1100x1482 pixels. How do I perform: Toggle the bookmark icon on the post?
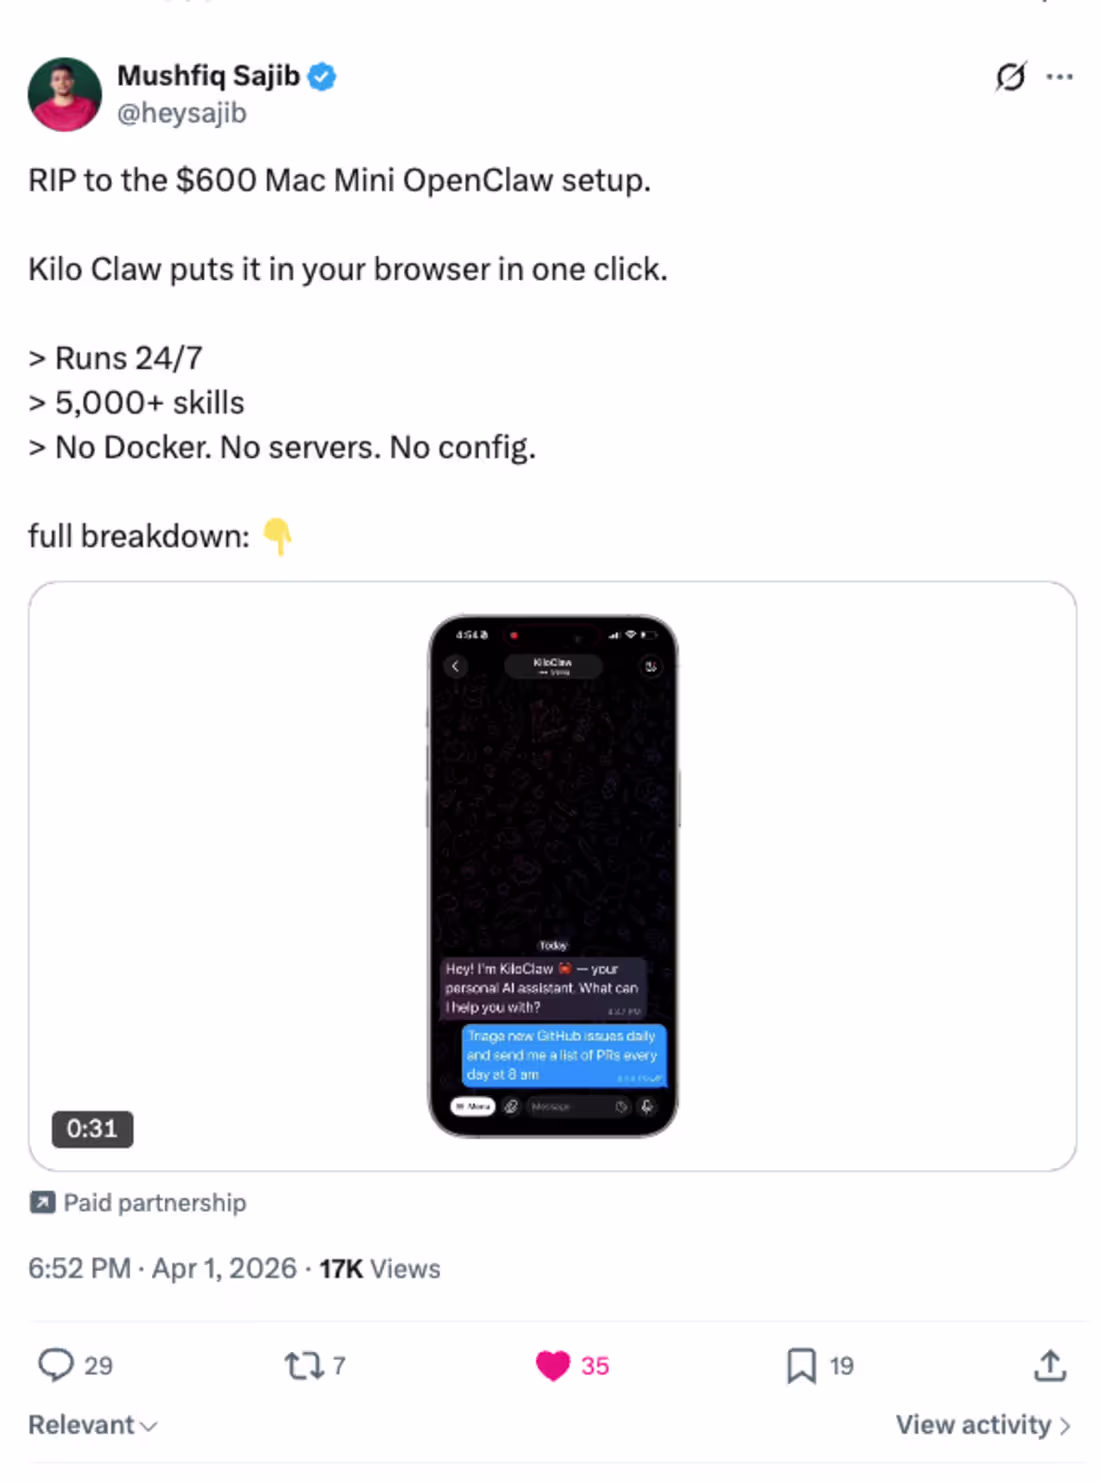[801, 1365]
